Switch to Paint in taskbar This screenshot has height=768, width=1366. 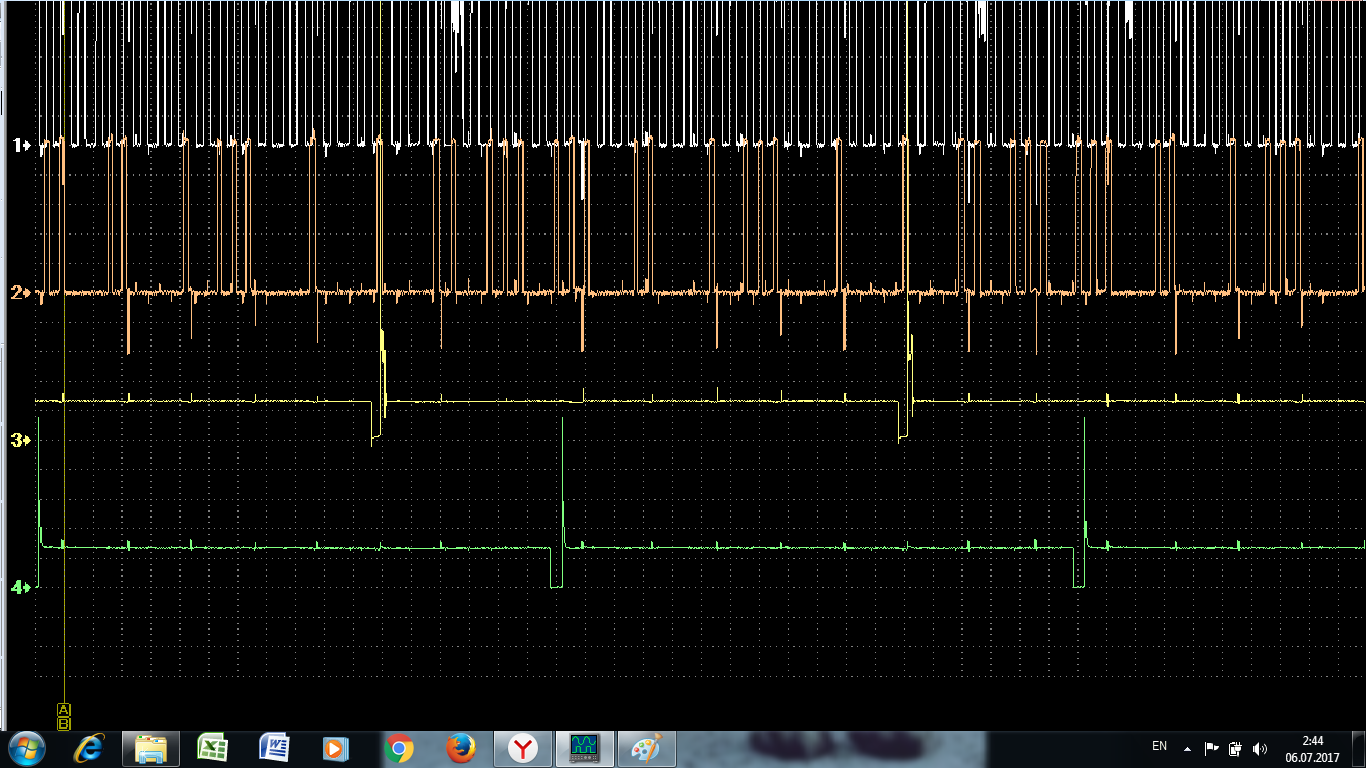(x=646, y=748)
